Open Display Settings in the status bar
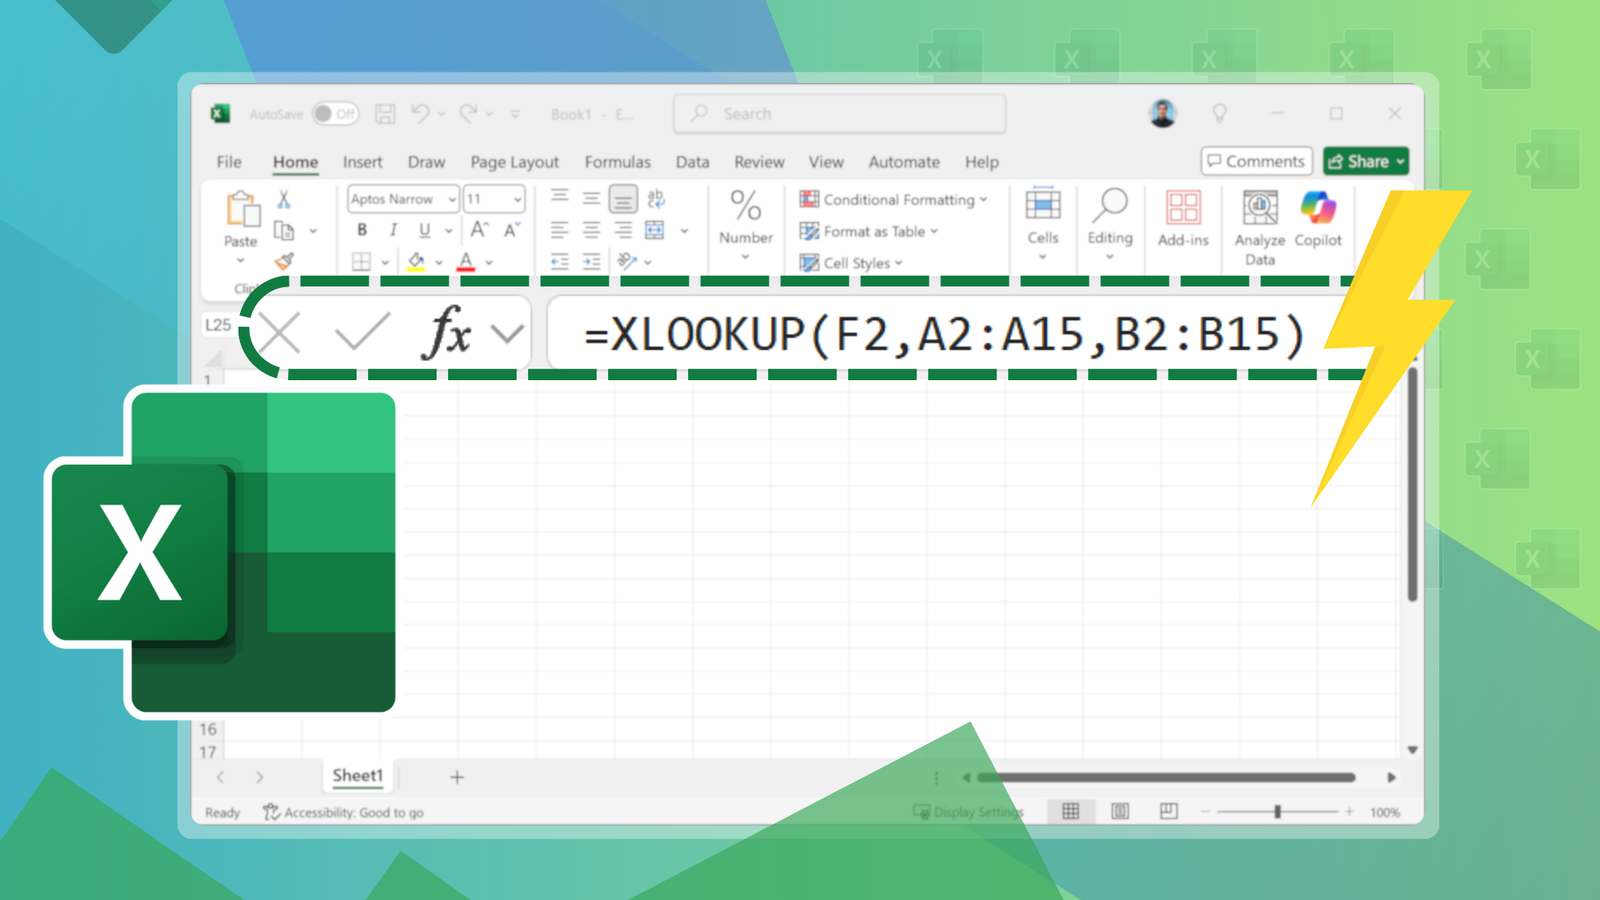Viewport: 1600px width, 900px height. point(968,812)
